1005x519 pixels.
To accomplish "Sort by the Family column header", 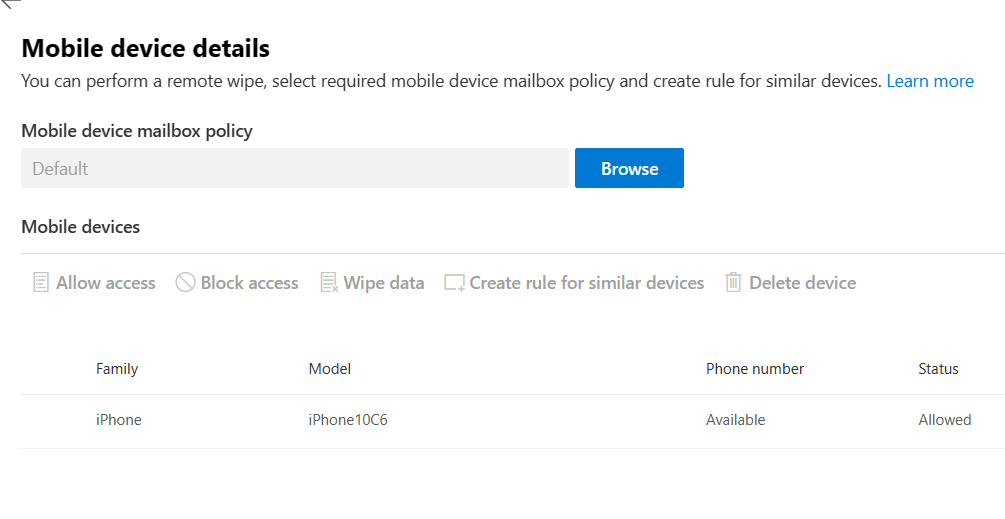I will (117, 369).
